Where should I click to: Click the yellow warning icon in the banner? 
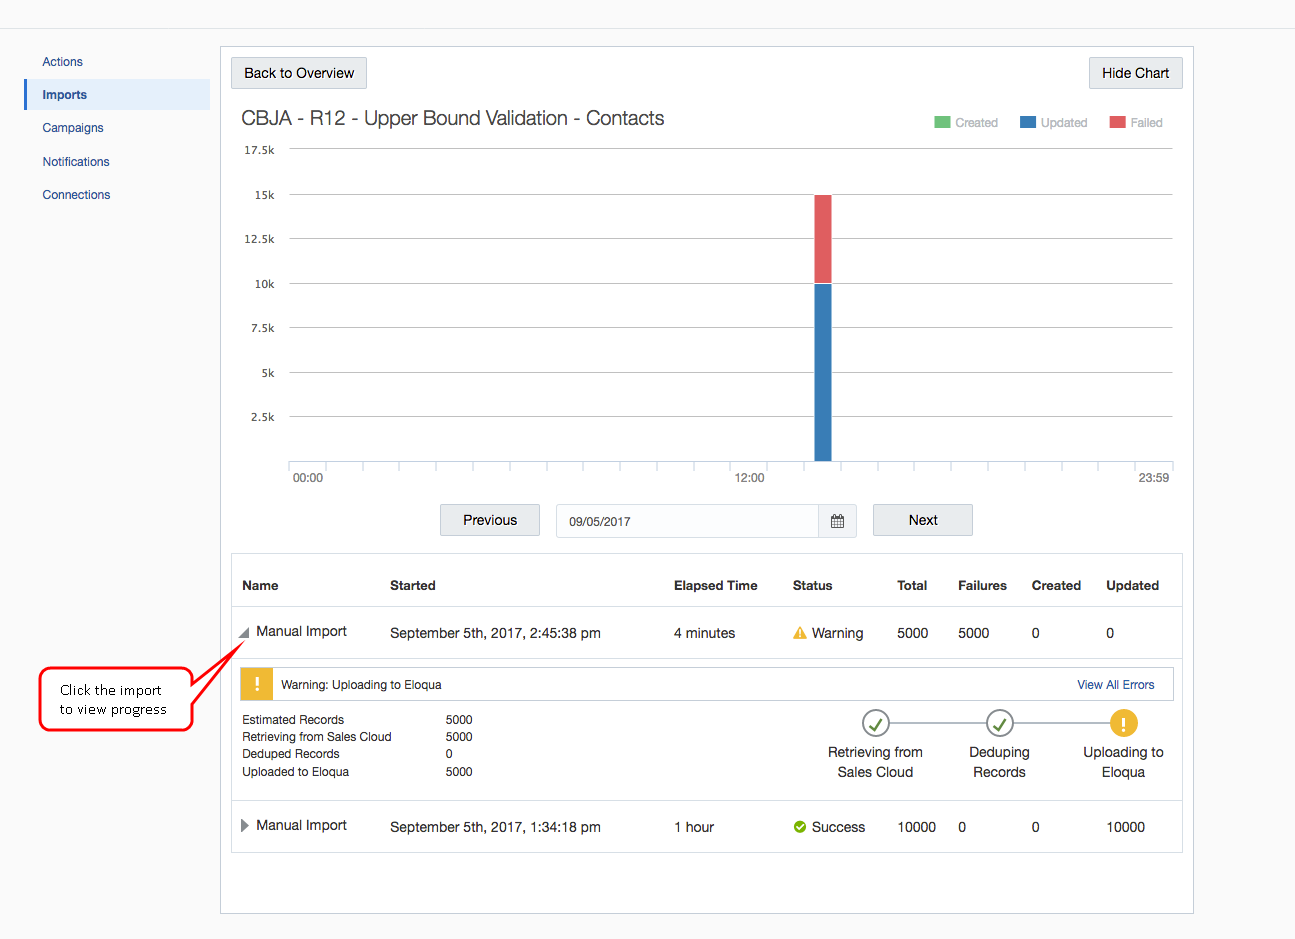pos(257,684)
